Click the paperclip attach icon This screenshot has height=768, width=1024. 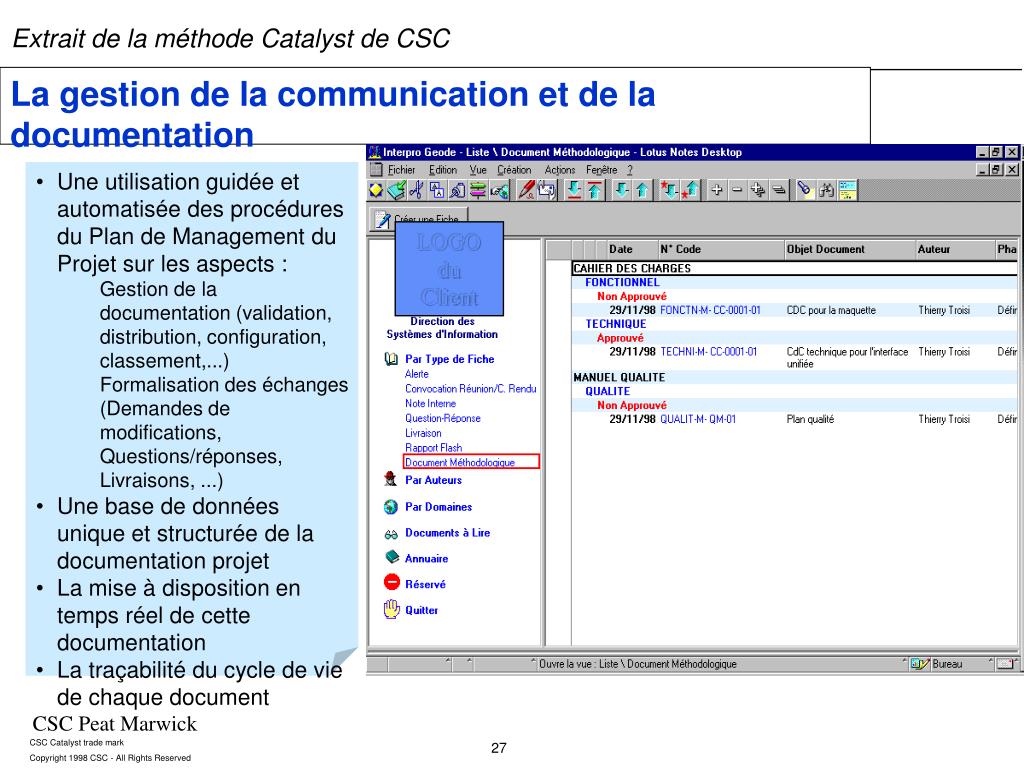click(x=458, y=190)
